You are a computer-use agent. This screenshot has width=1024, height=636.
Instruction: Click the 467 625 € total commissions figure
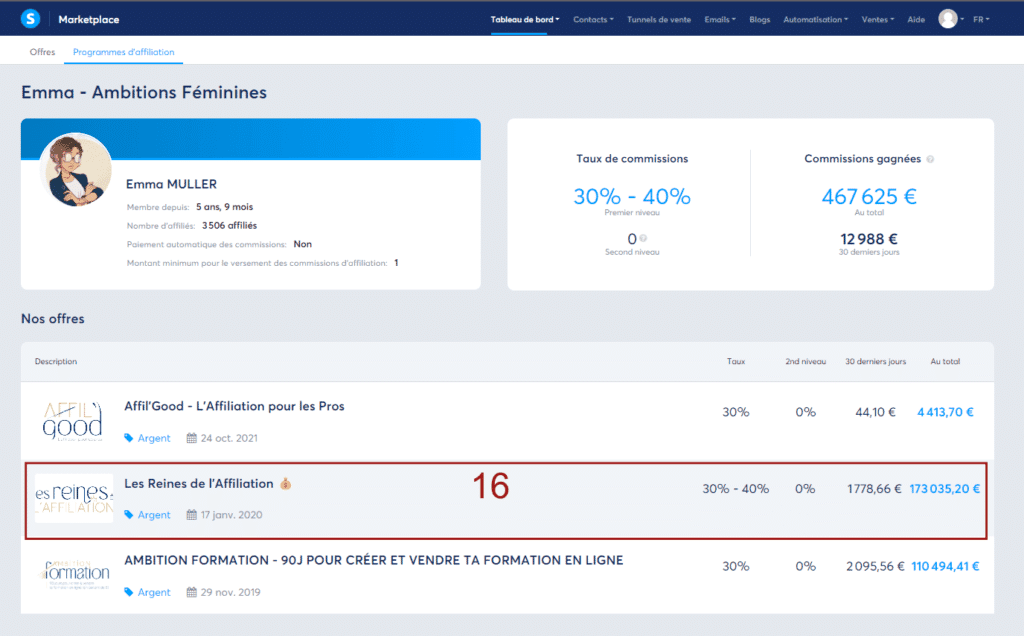tap(869, 196)
